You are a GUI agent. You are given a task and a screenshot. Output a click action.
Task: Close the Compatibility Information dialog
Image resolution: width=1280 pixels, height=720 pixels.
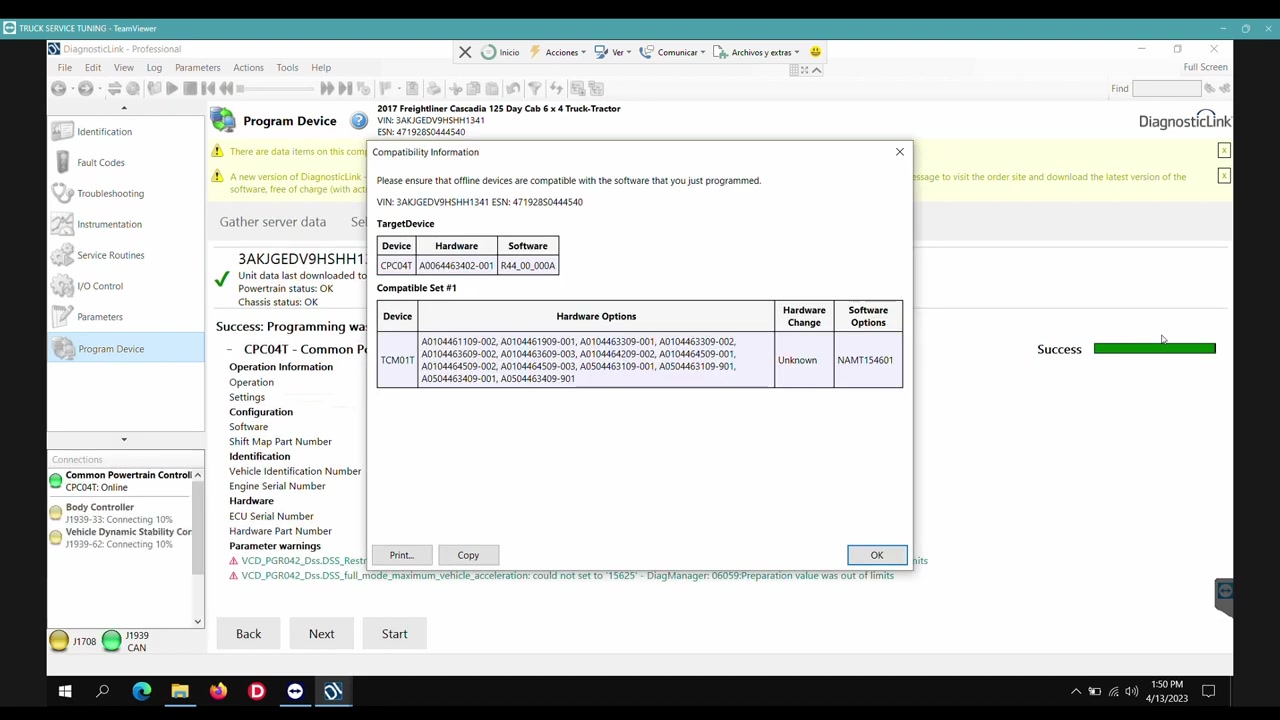[x=899, y=152]
